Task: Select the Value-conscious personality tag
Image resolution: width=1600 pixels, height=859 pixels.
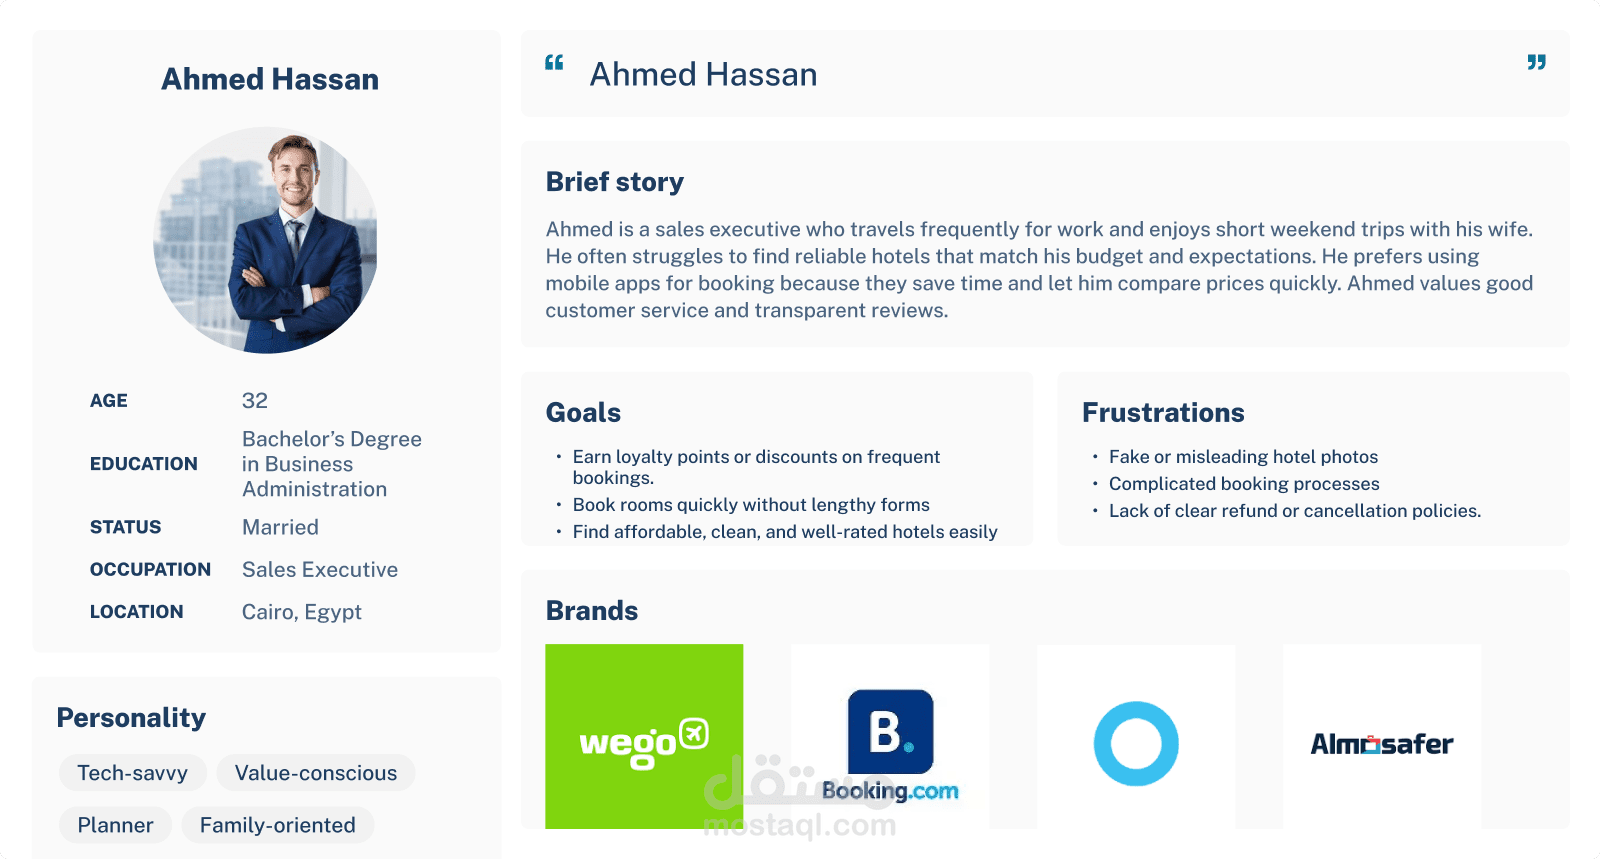Action: (316, 773)
